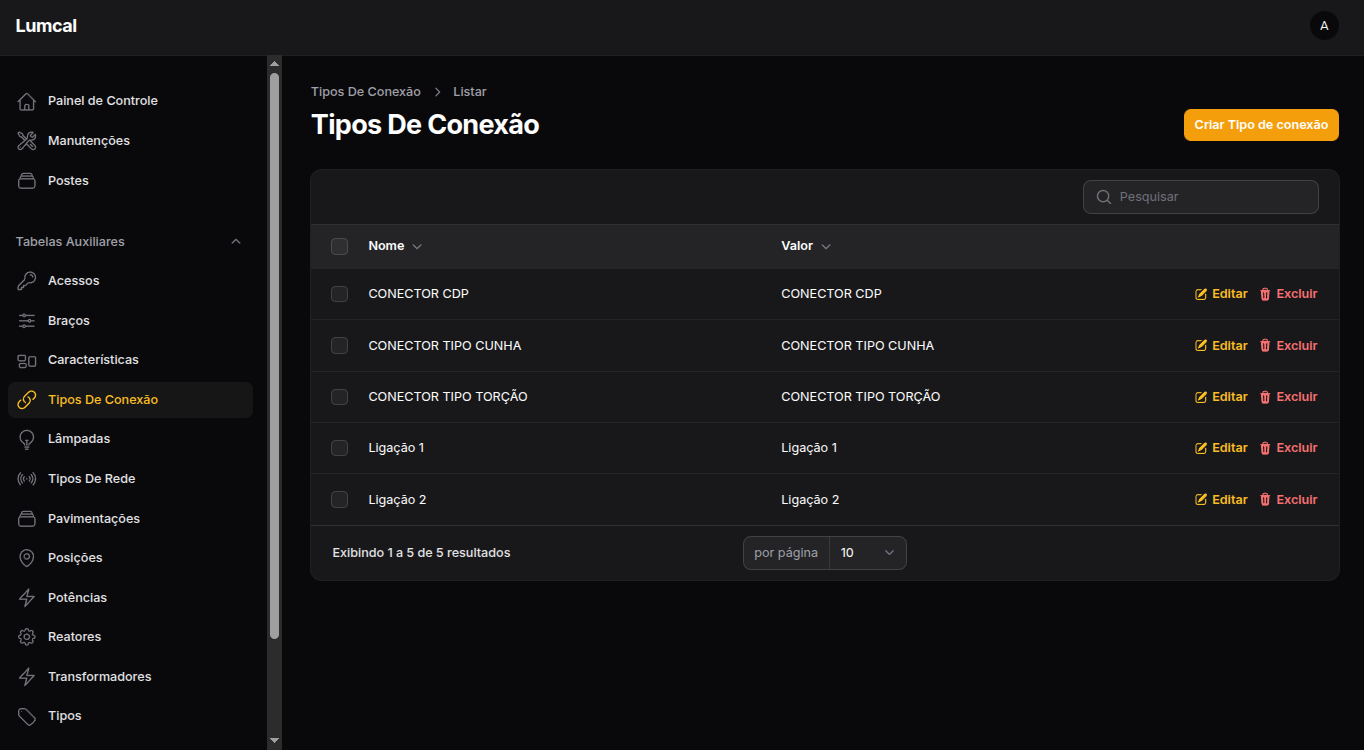Click the house icon for Painel de Controle
1364x750 pixels.
(x=27, y=101)
